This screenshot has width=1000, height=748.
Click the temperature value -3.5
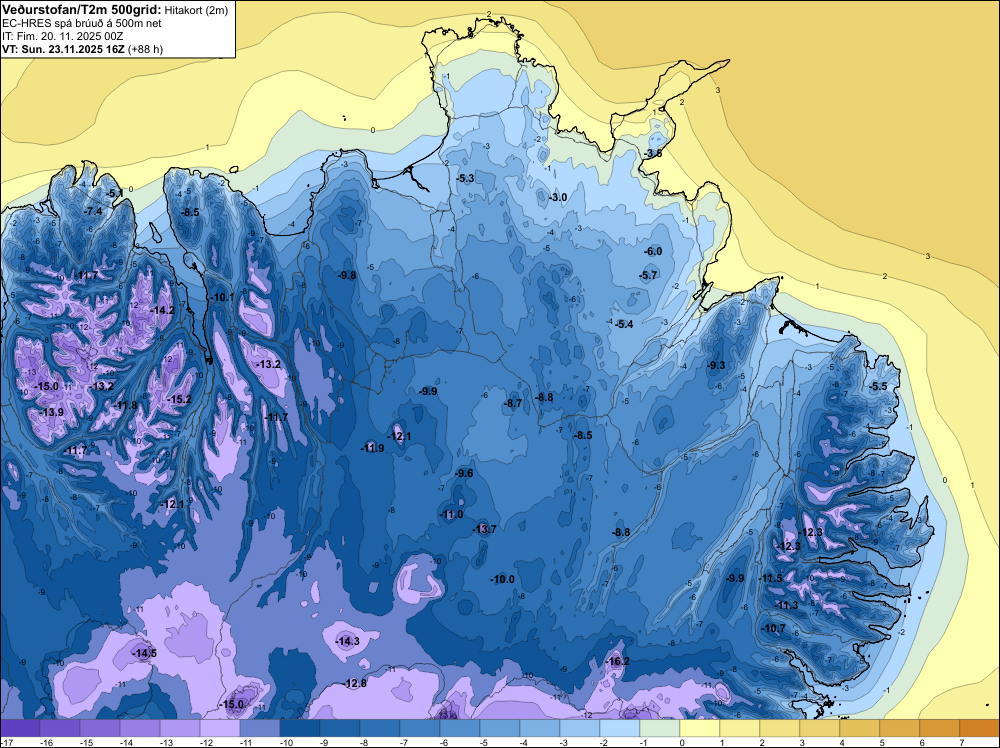[x=652, y=154]
